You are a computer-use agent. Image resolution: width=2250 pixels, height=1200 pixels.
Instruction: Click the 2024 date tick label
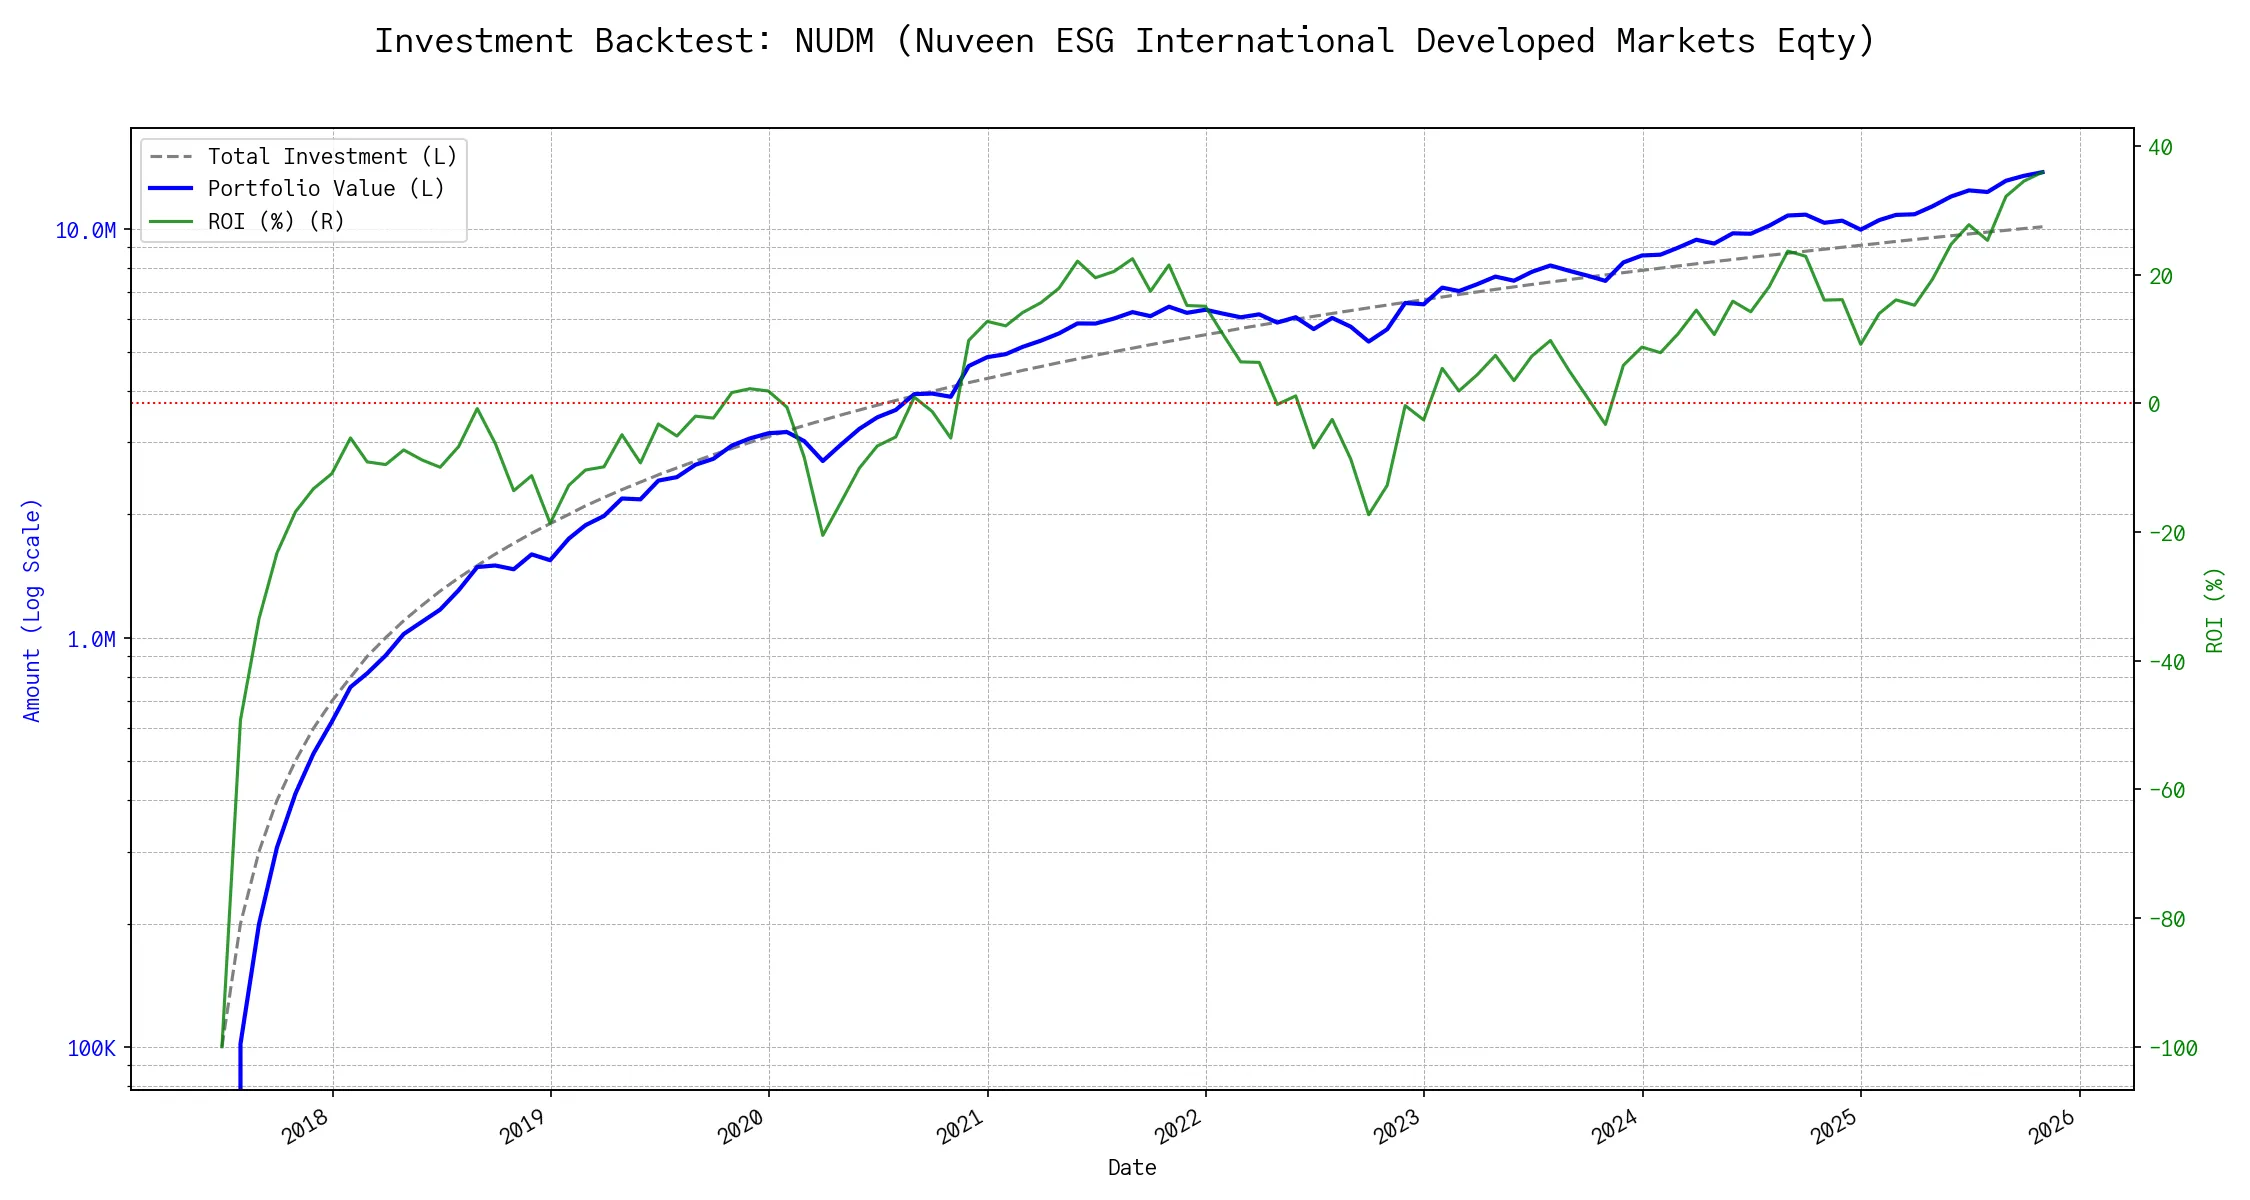pos(1615,1127)
